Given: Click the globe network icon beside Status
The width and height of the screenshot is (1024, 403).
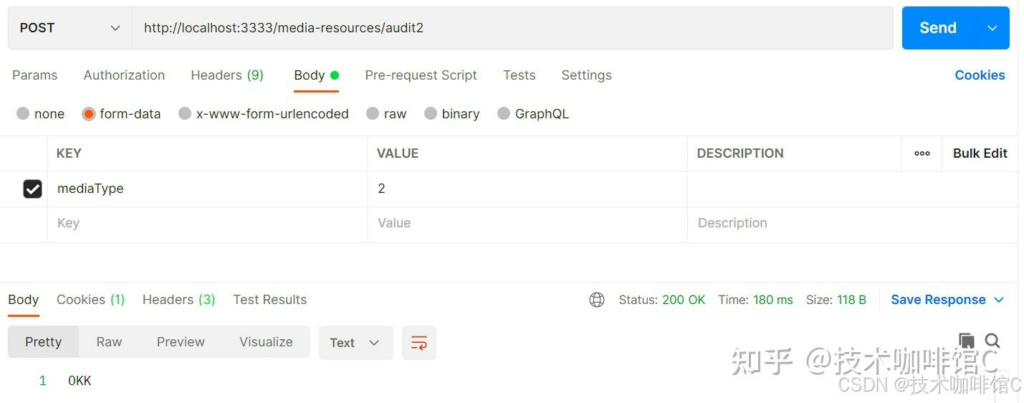Looking at the screenshot, I should (x=597, y=300).
